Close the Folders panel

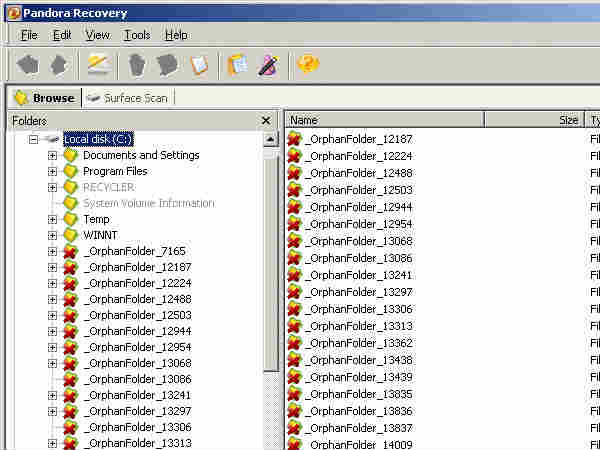tap(266, 121)
